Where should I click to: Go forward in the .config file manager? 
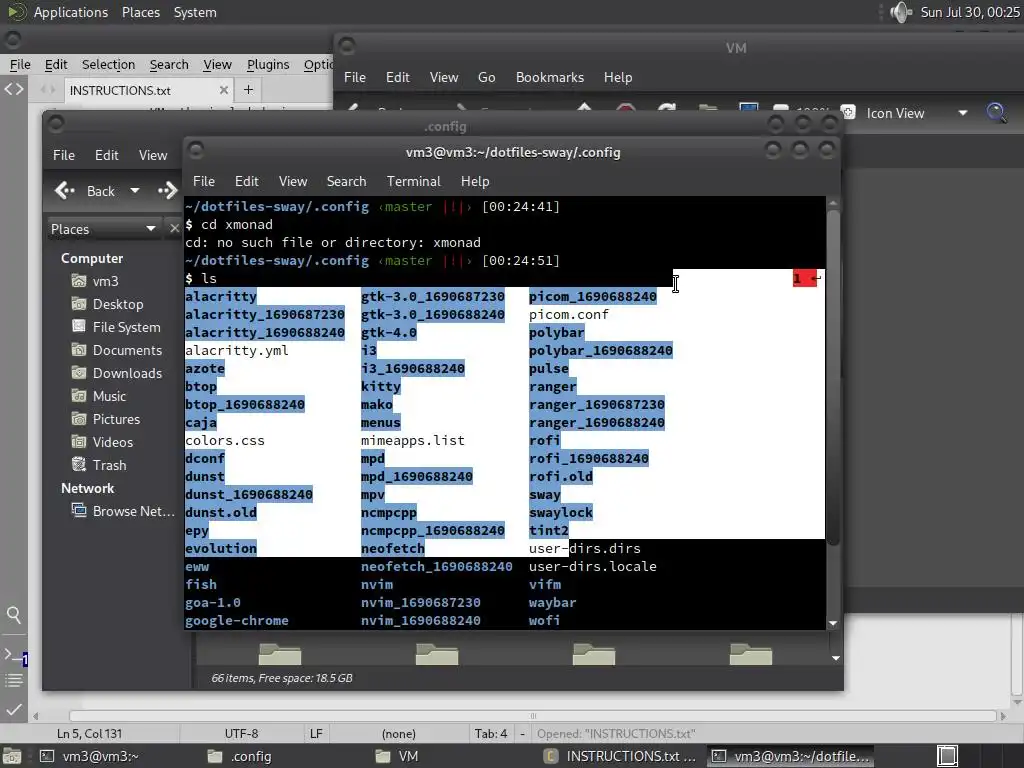(168, 191)
